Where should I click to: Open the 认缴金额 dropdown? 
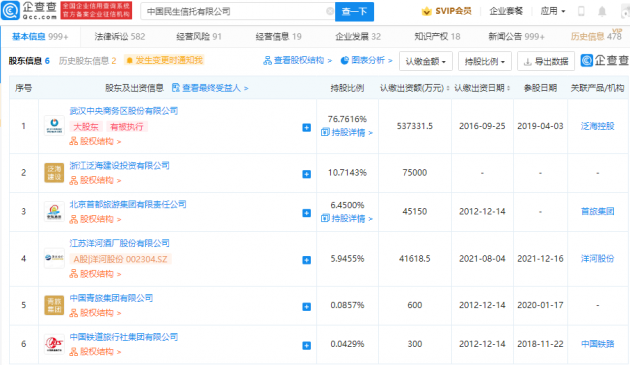pyautogui.click(x=425, y=61)
